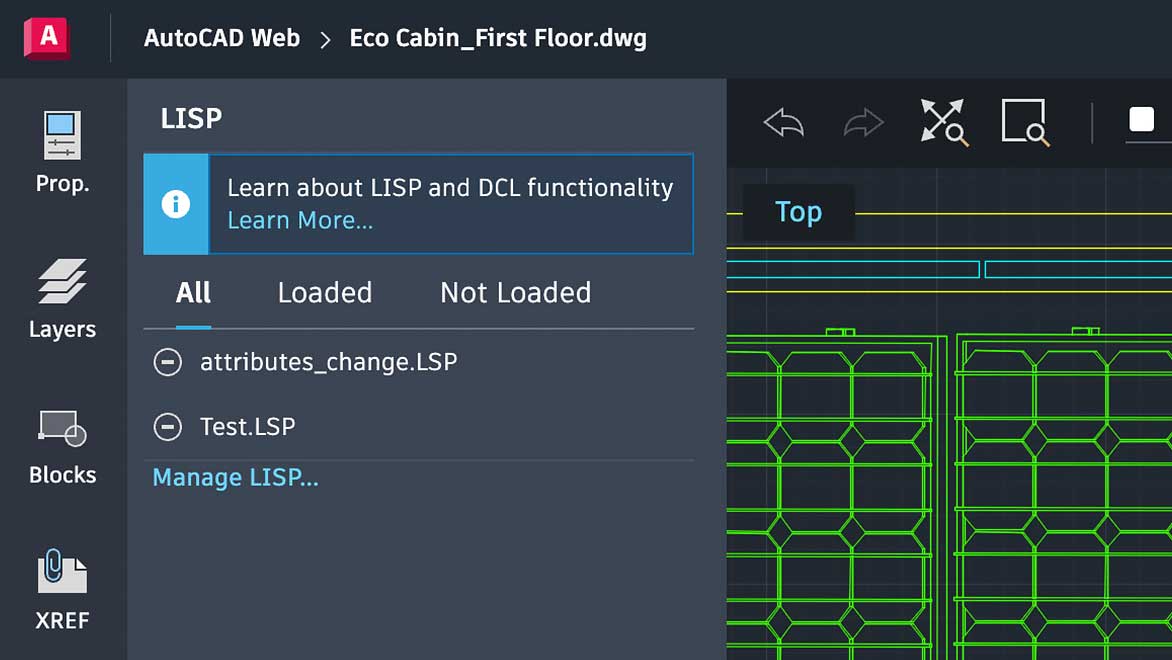This screenshot has width=1172, height=660.
Task: Unload attributes_change.LSP using its minus toggle
Action: 167,362
